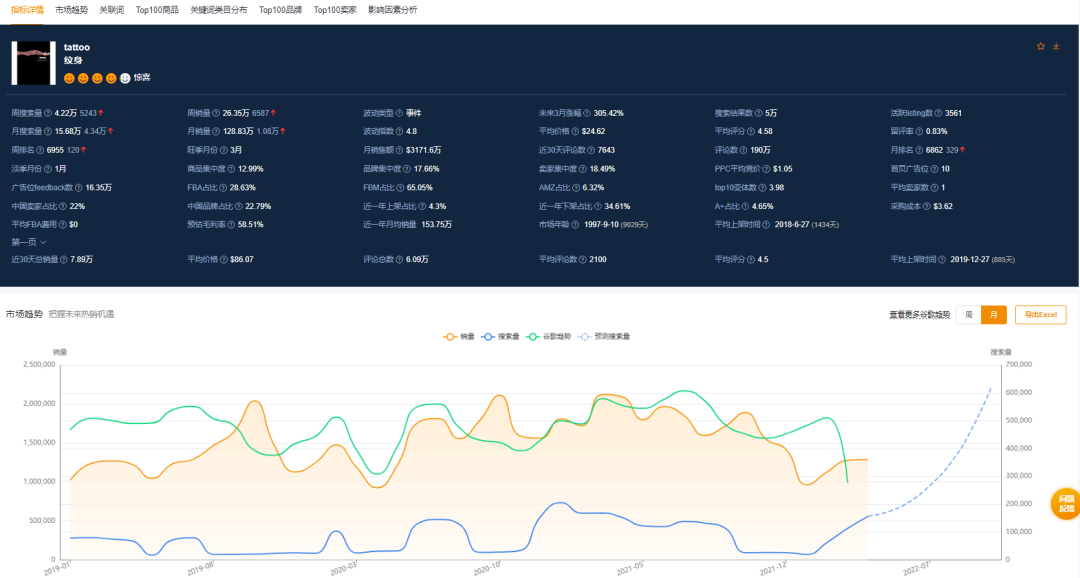Open the 关联词 tab

click(112, 10)
